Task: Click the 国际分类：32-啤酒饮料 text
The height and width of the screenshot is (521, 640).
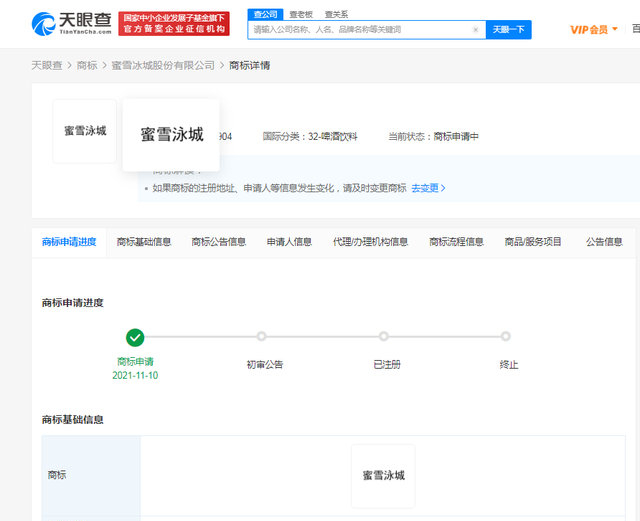Action: tap(310, 136)
